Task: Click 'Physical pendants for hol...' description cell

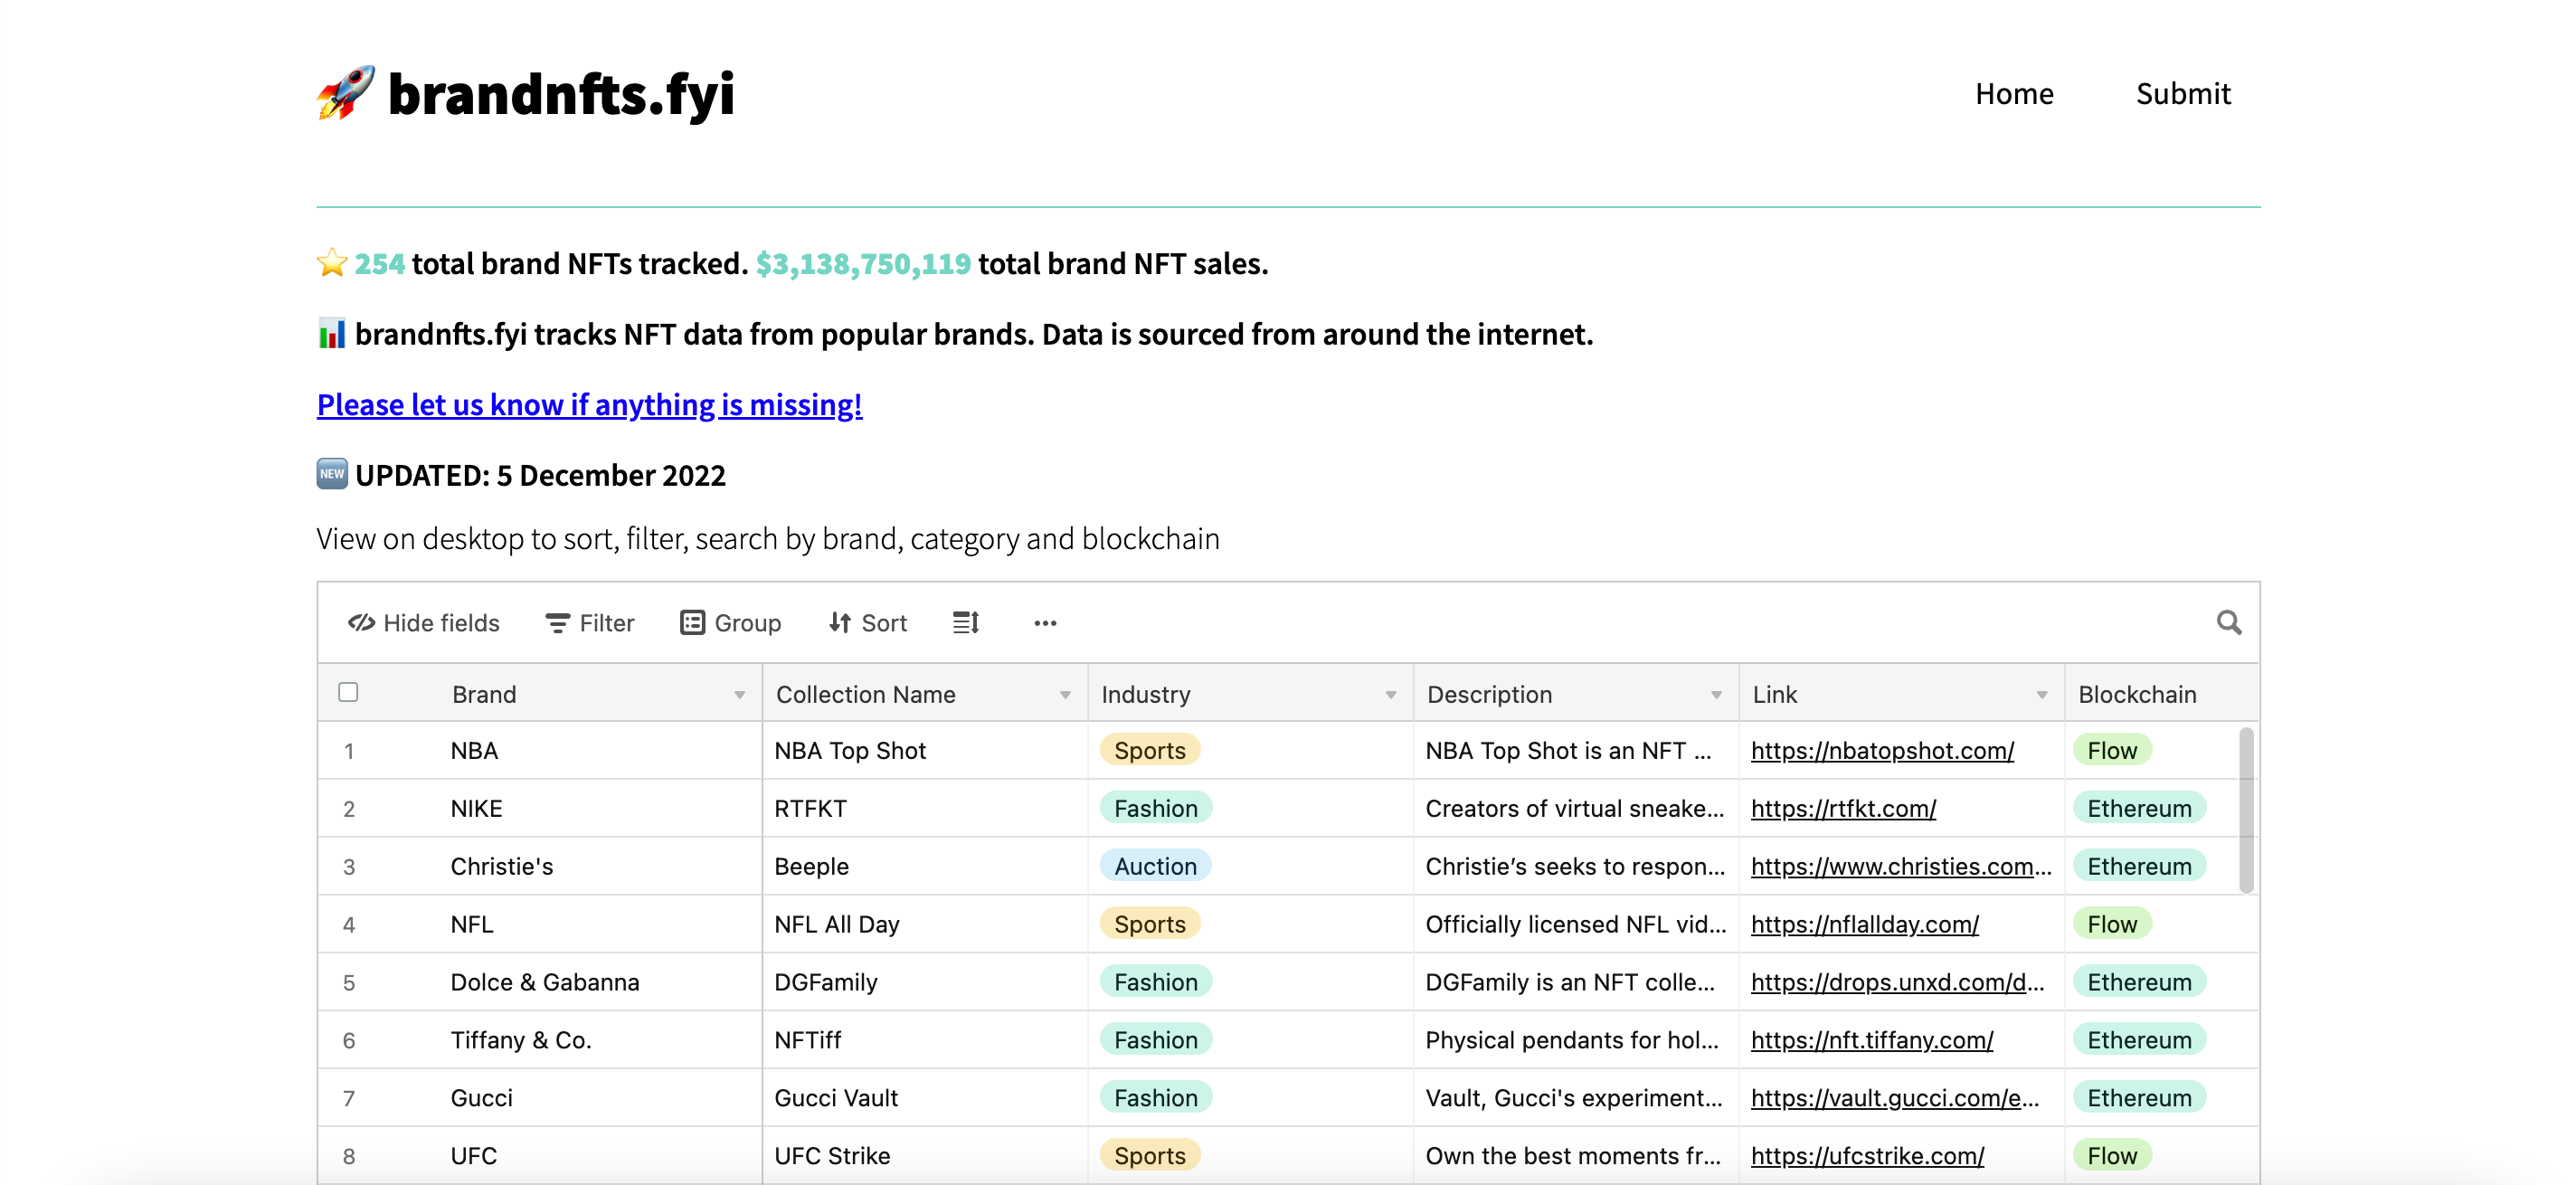Action: tap(1576, 1041)
